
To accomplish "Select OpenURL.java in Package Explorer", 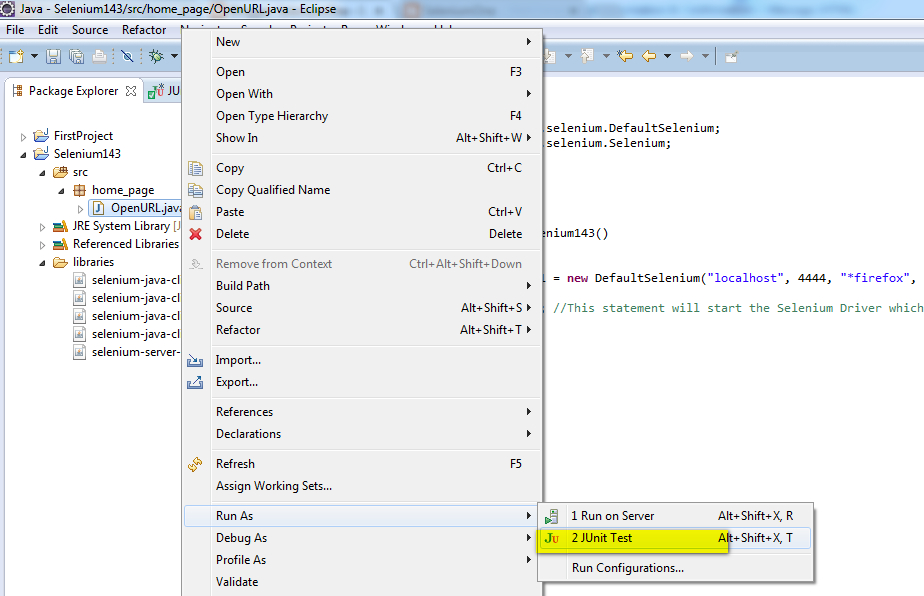I will [137, 208].
